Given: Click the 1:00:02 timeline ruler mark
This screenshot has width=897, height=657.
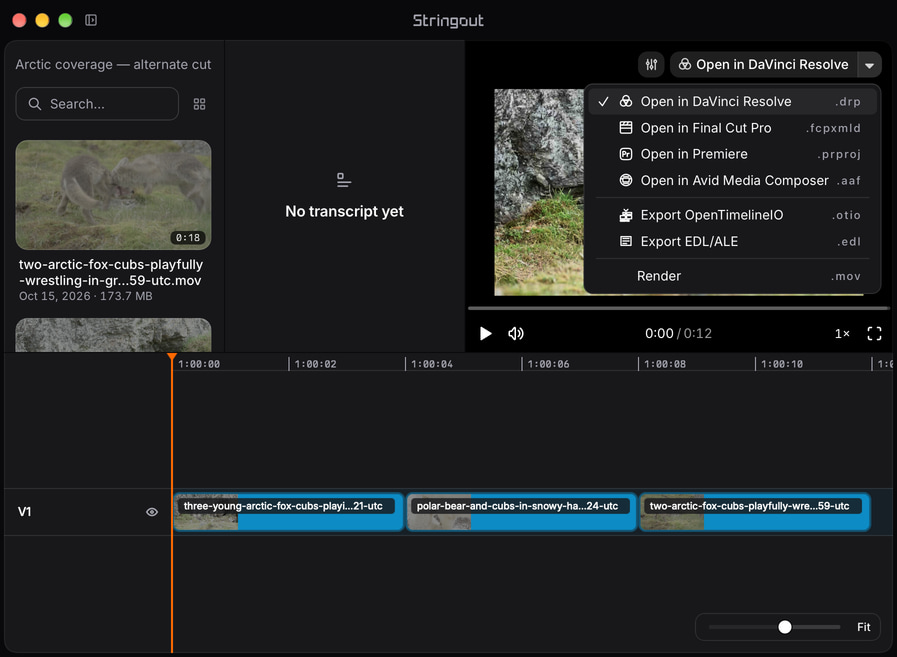Looking at the screenshot, I should click(315, 364).
